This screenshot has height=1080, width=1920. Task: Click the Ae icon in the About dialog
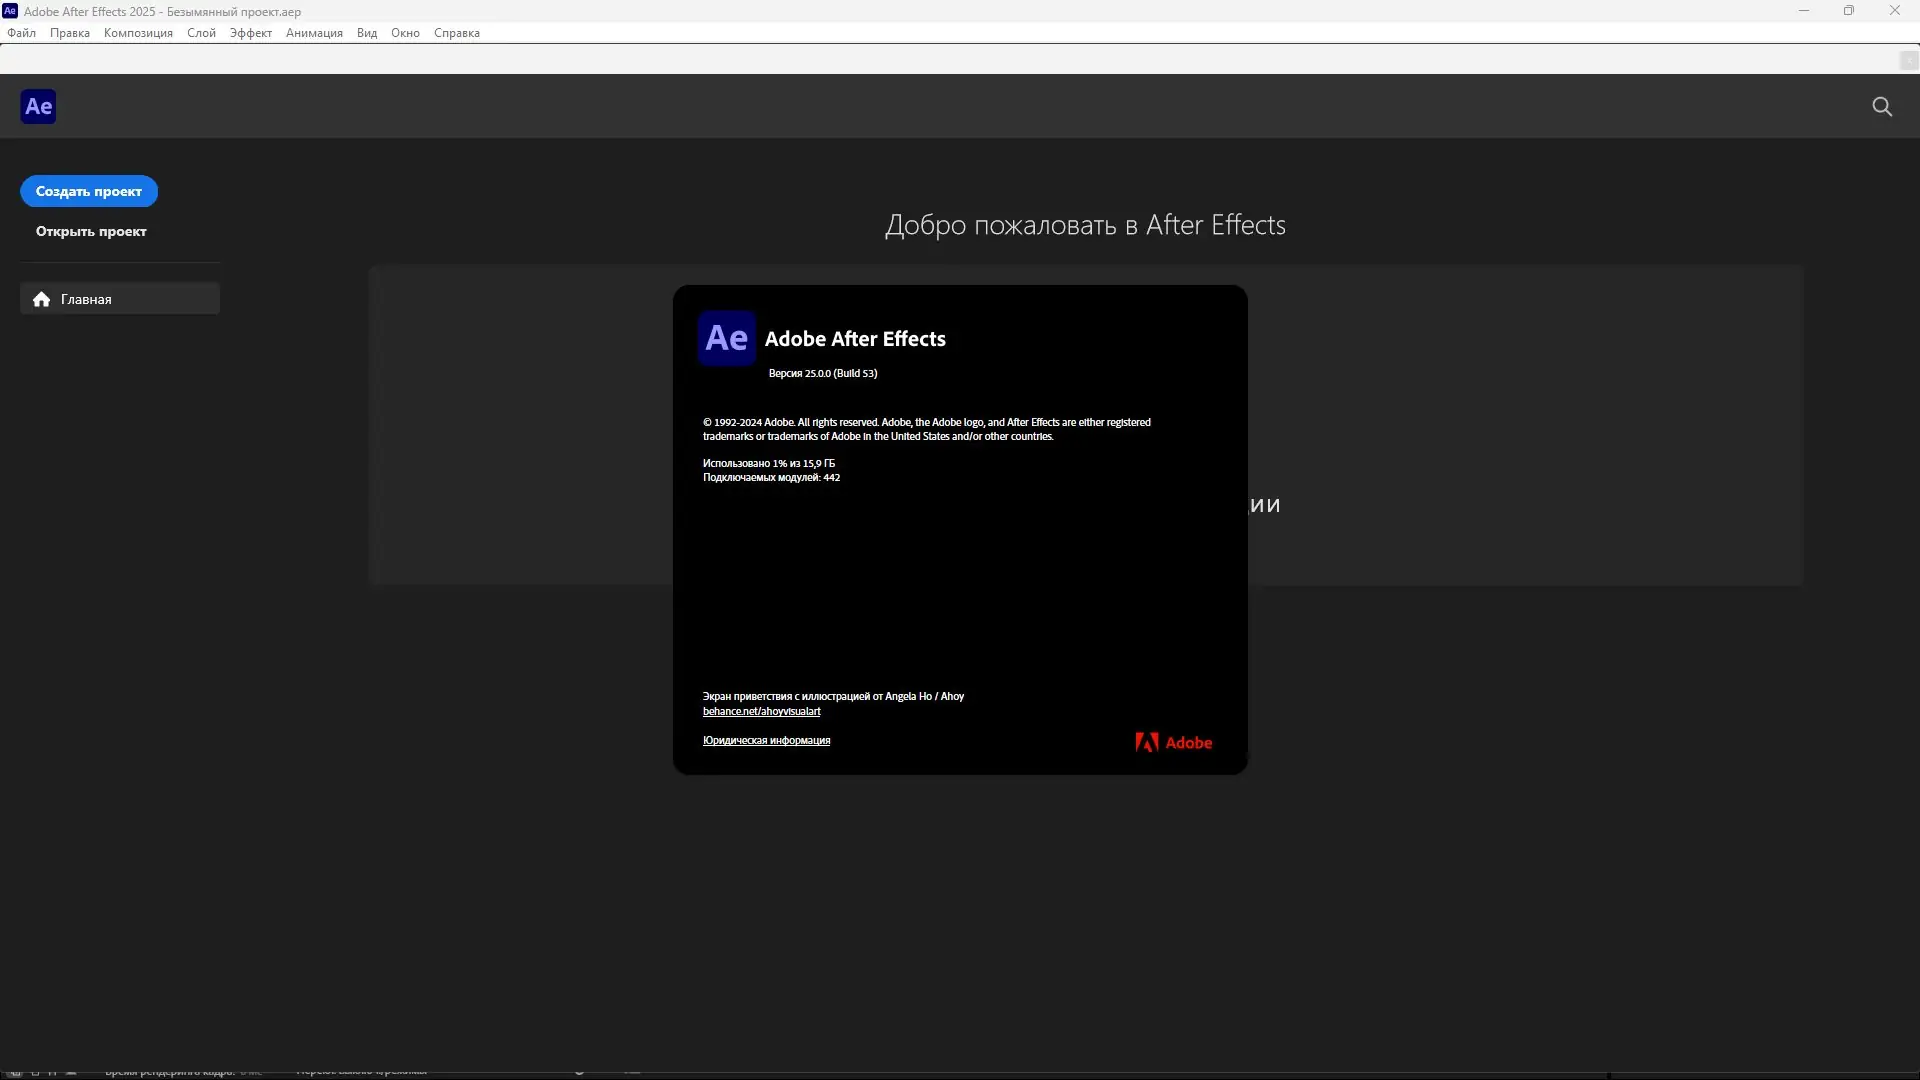726,338
